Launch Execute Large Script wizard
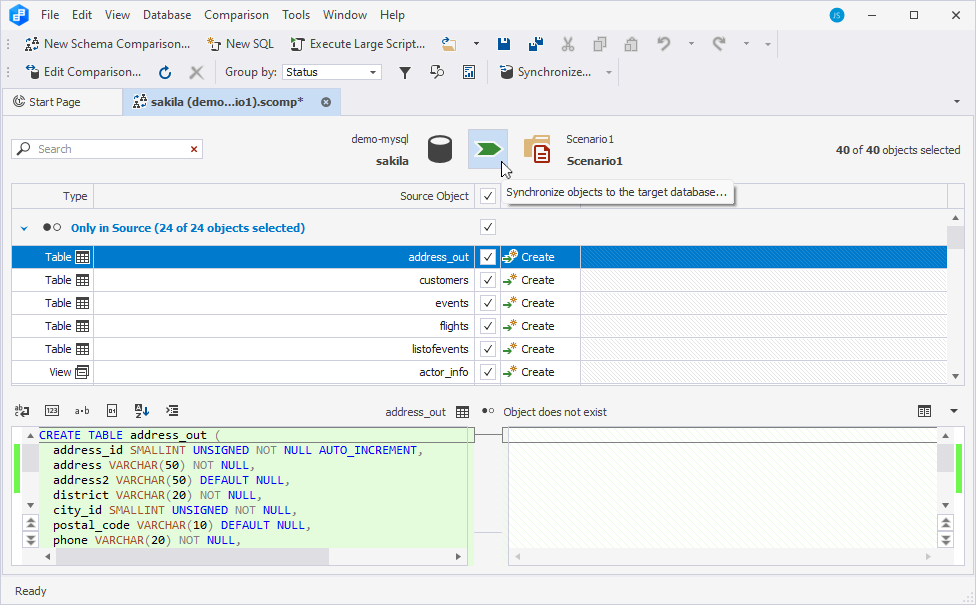The image size is (976, 605). pyautogui.click(x=358, y=44)
